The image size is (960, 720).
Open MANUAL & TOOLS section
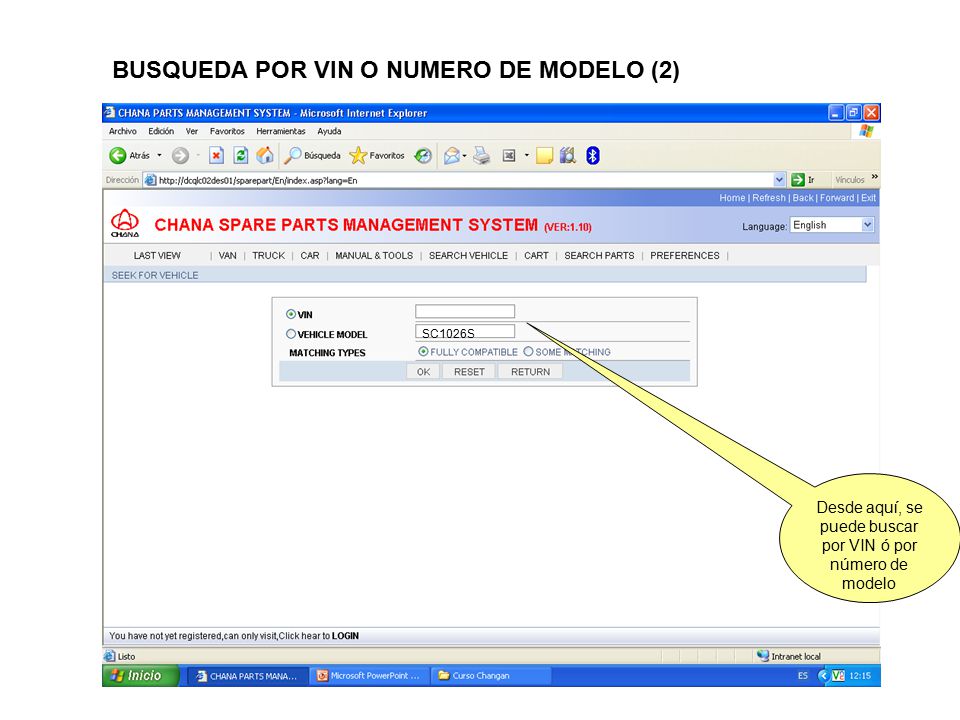pyautogui.click(x=374, y=255)
